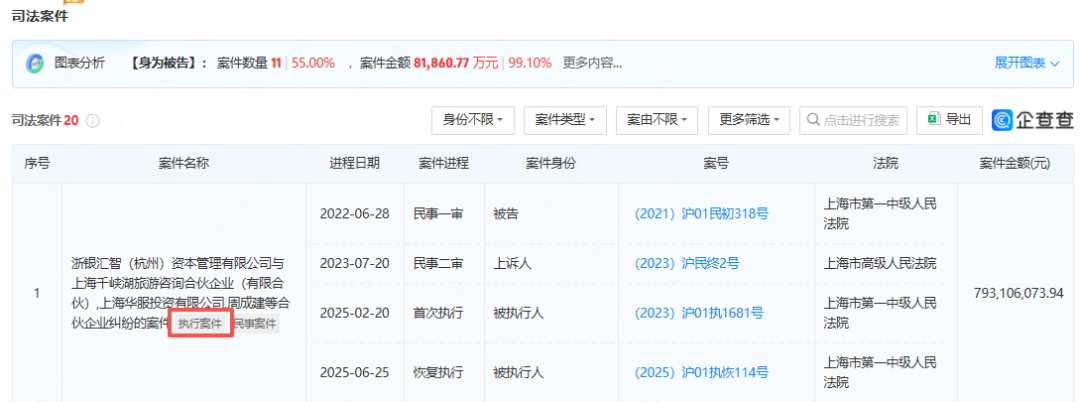This screenshot has height=402, width=1080.
Task: Click the amount 793,106,073.94
Action: 1019,293
